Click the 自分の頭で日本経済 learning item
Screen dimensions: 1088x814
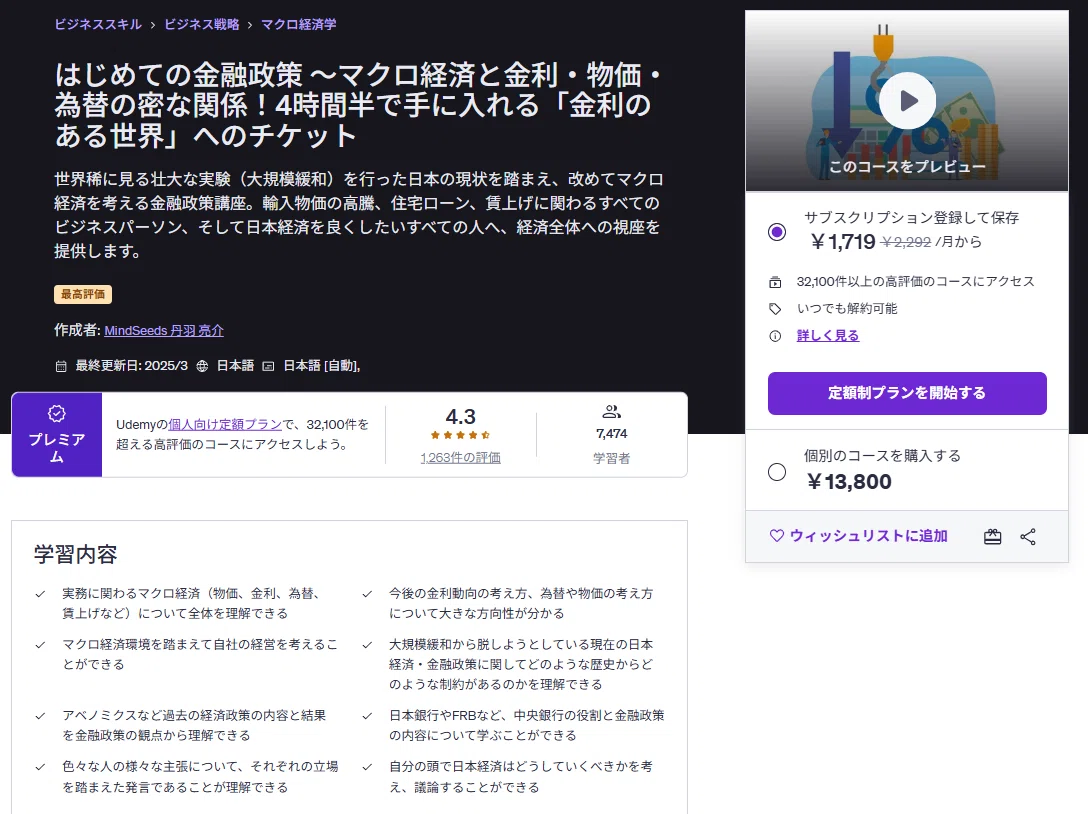tap(520, 777)
